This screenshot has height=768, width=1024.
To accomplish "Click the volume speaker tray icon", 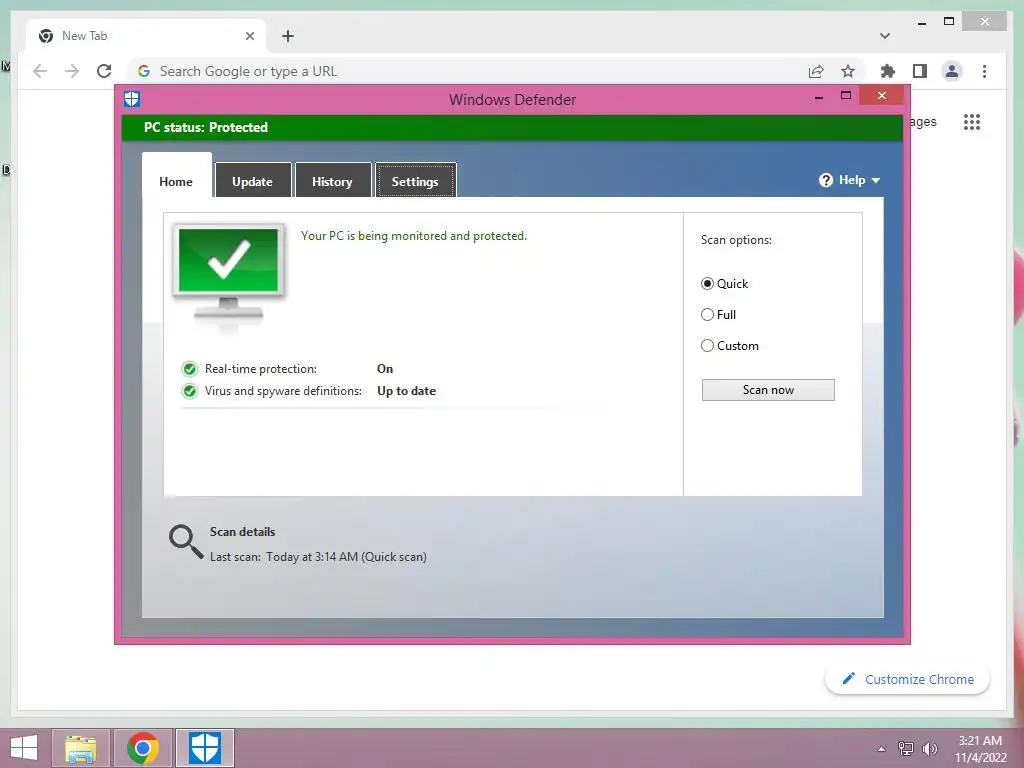I will point(929,749).
